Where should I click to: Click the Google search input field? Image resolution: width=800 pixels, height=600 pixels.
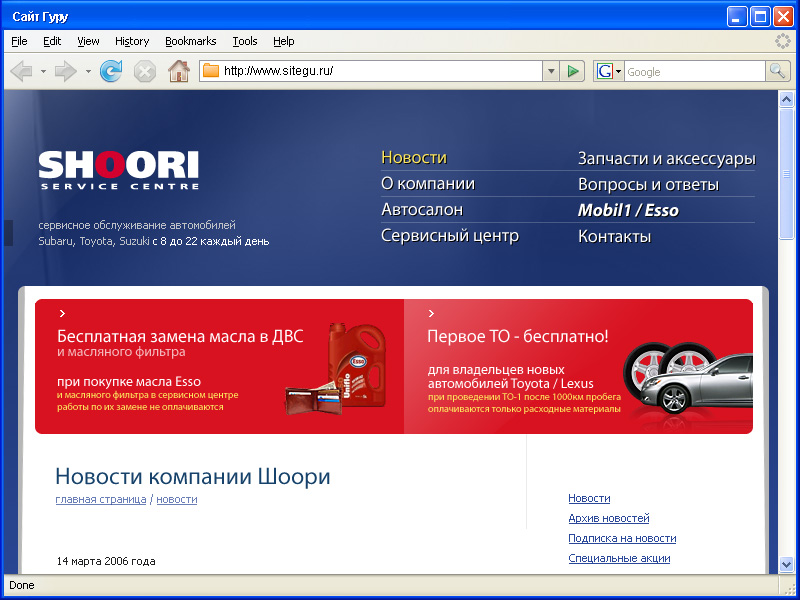pyautogui.click(x=695, y=71)
